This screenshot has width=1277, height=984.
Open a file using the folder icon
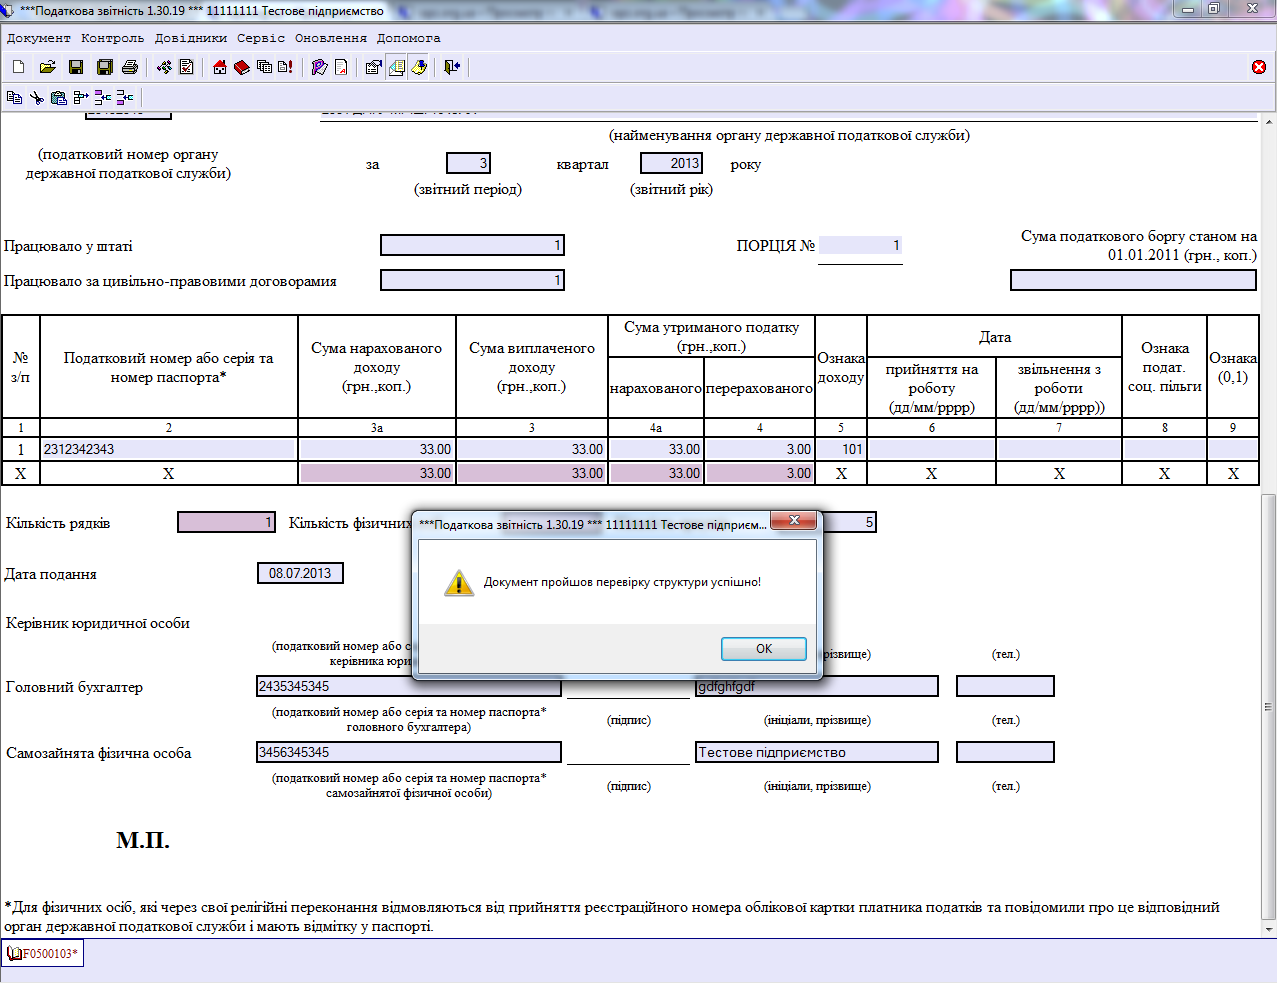point(47,67)
